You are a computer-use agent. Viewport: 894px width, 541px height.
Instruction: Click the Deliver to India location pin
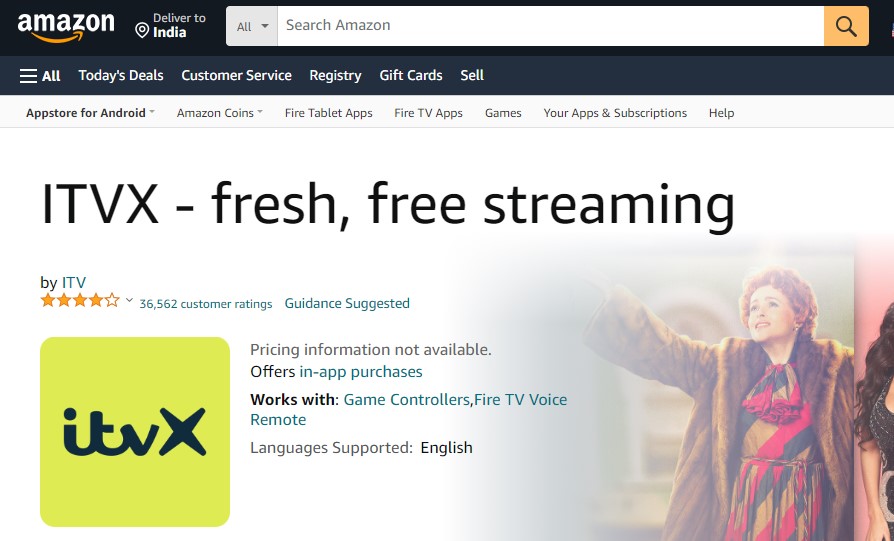click(x=142, y=30)
